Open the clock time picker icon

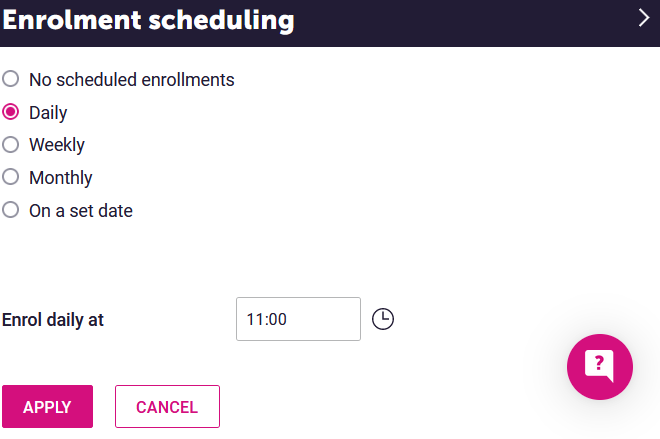tap(383, 319)
